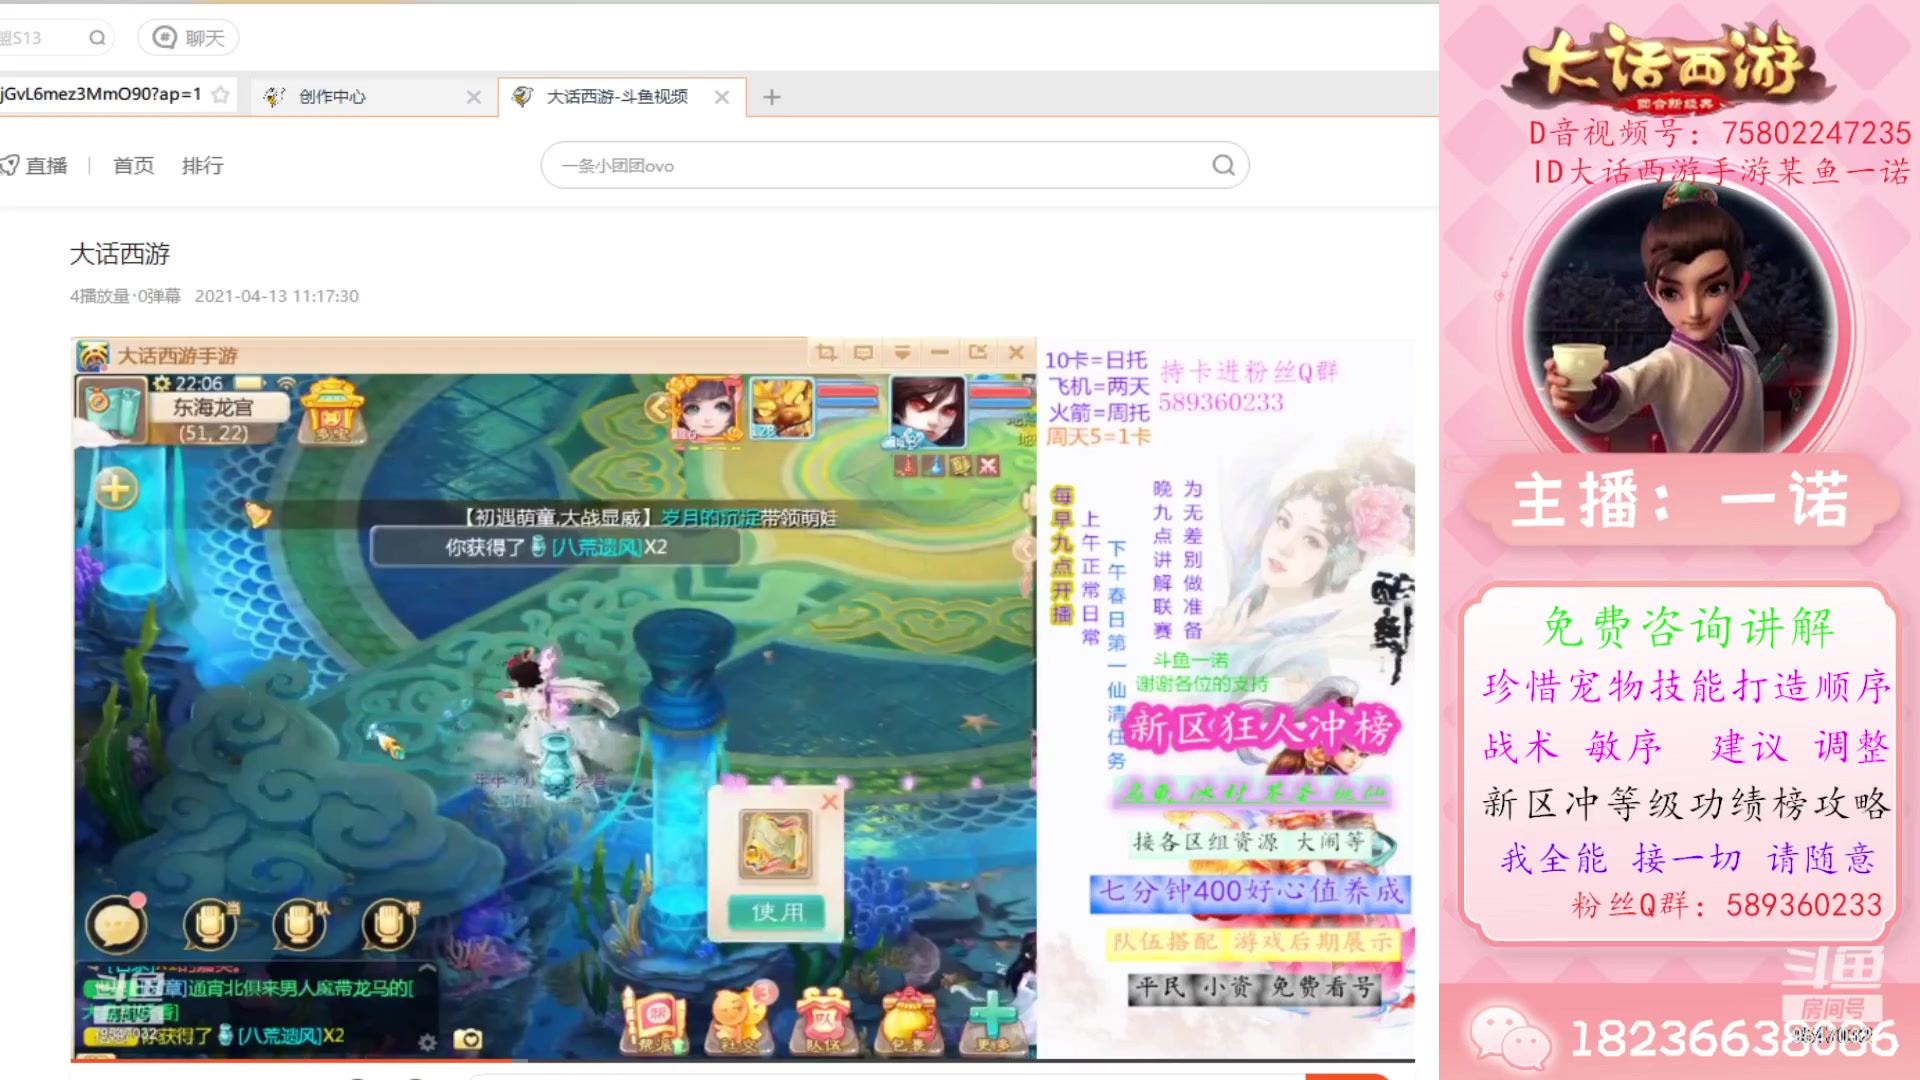This screenshot has width=1920, height=1080.
Task: Open the emulator message icon
Action: 864,352
